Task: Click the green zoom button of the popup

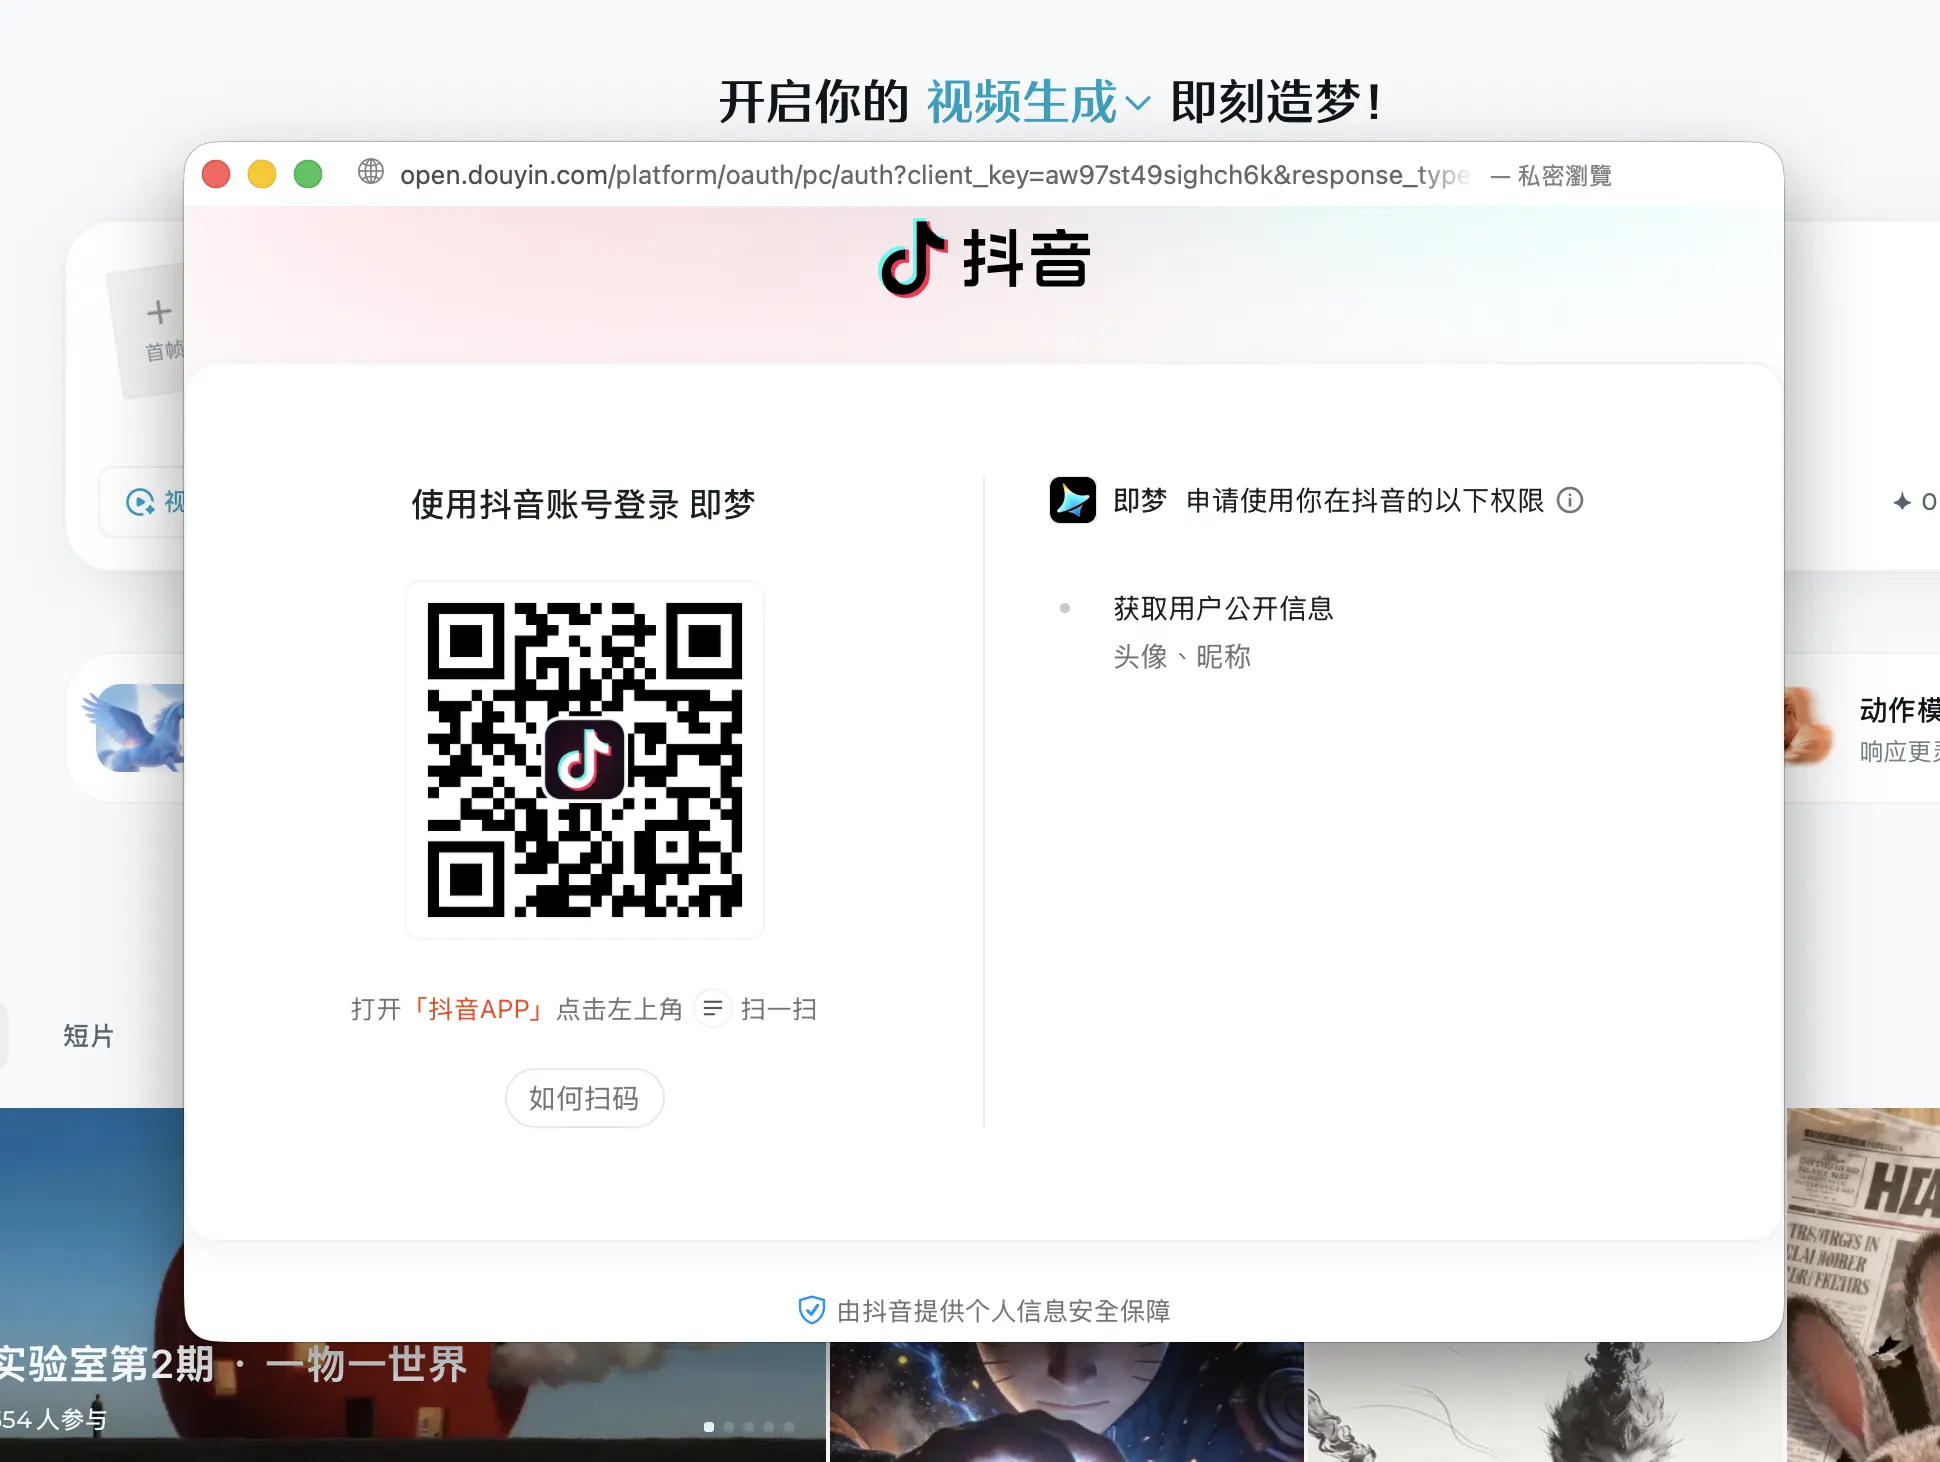Action: coord(308,174)
